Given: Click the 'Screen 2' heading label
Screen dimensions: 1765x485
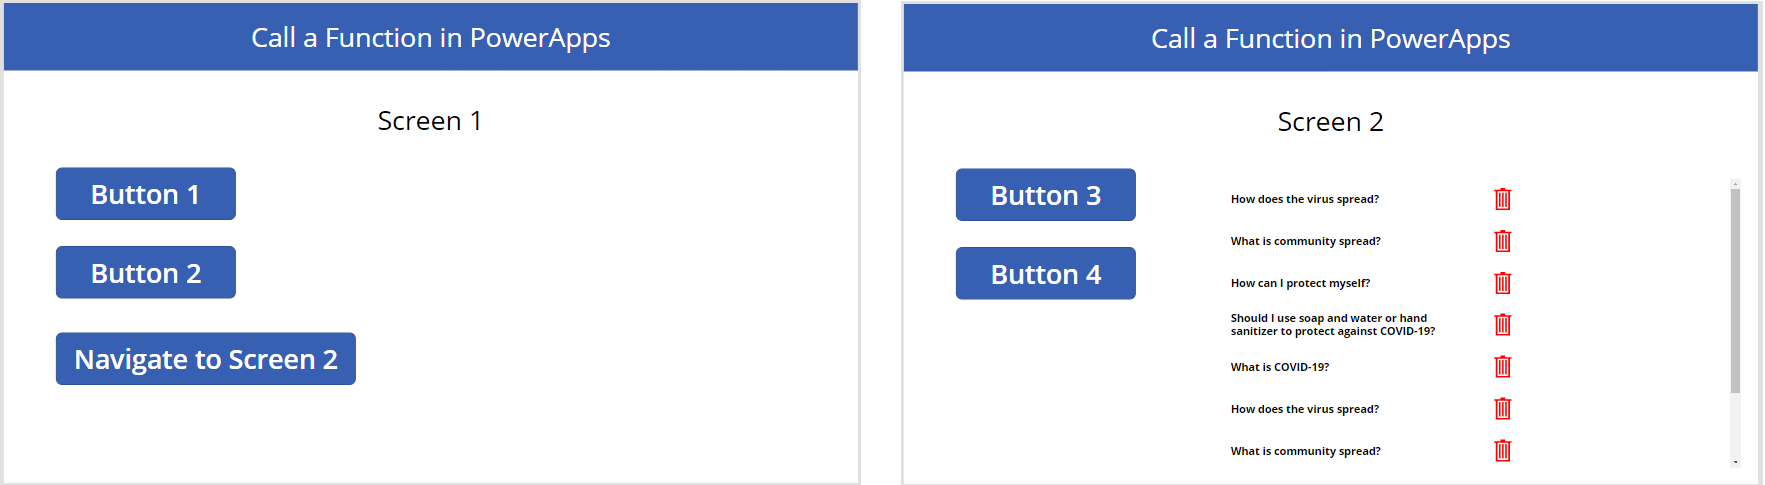Looking at the screenshot, I should [x=1330, y=122].
